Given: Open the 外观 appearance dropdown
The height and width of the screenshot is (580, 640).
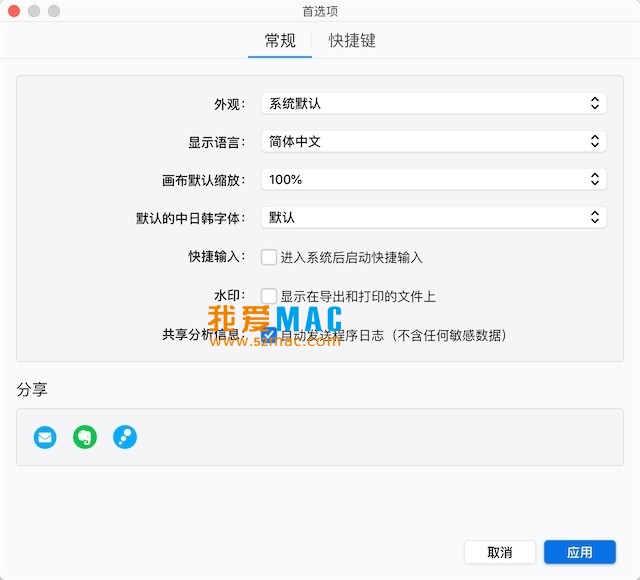Looking at the screenshot, I should point(433,103).
